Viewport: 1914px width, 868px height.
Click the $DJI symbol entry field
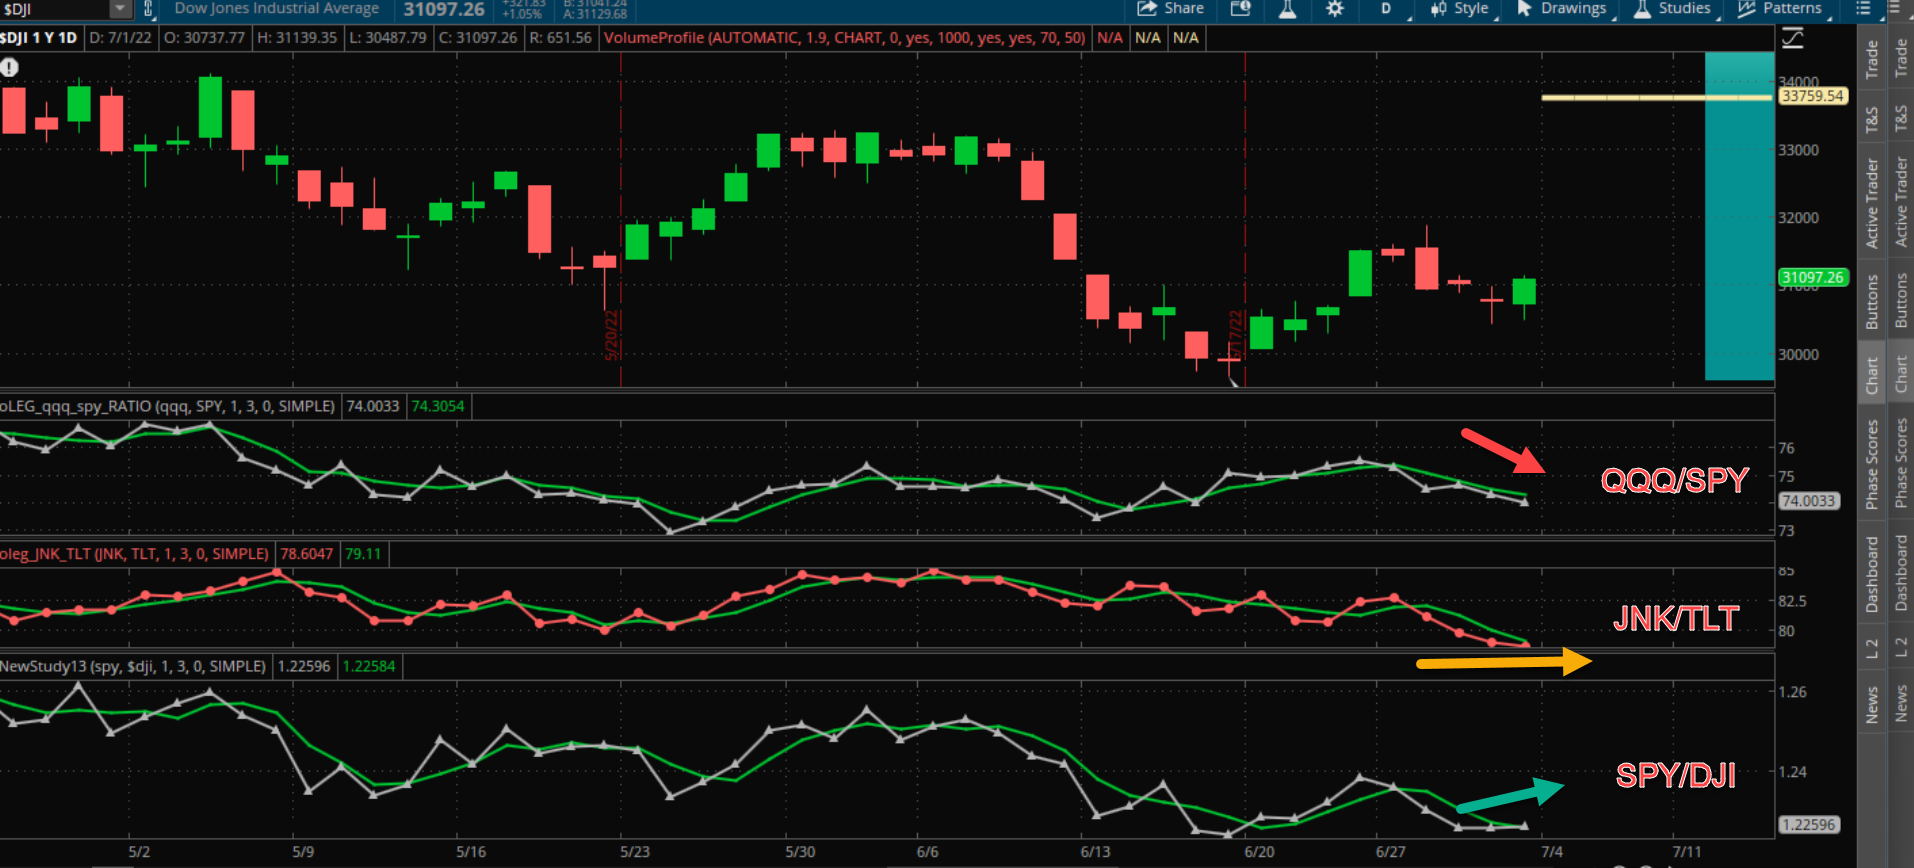pyautogui.click(x=55, y=9)
